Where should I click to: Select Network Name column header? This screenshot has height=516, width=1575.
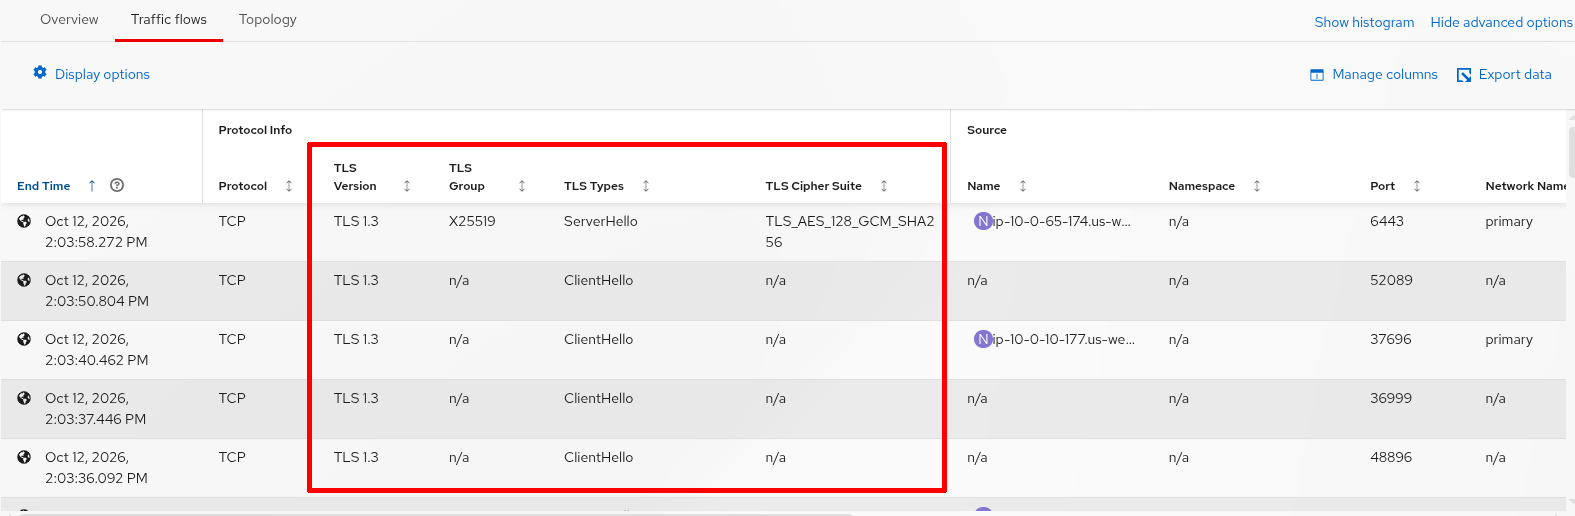pos(1526,186)
